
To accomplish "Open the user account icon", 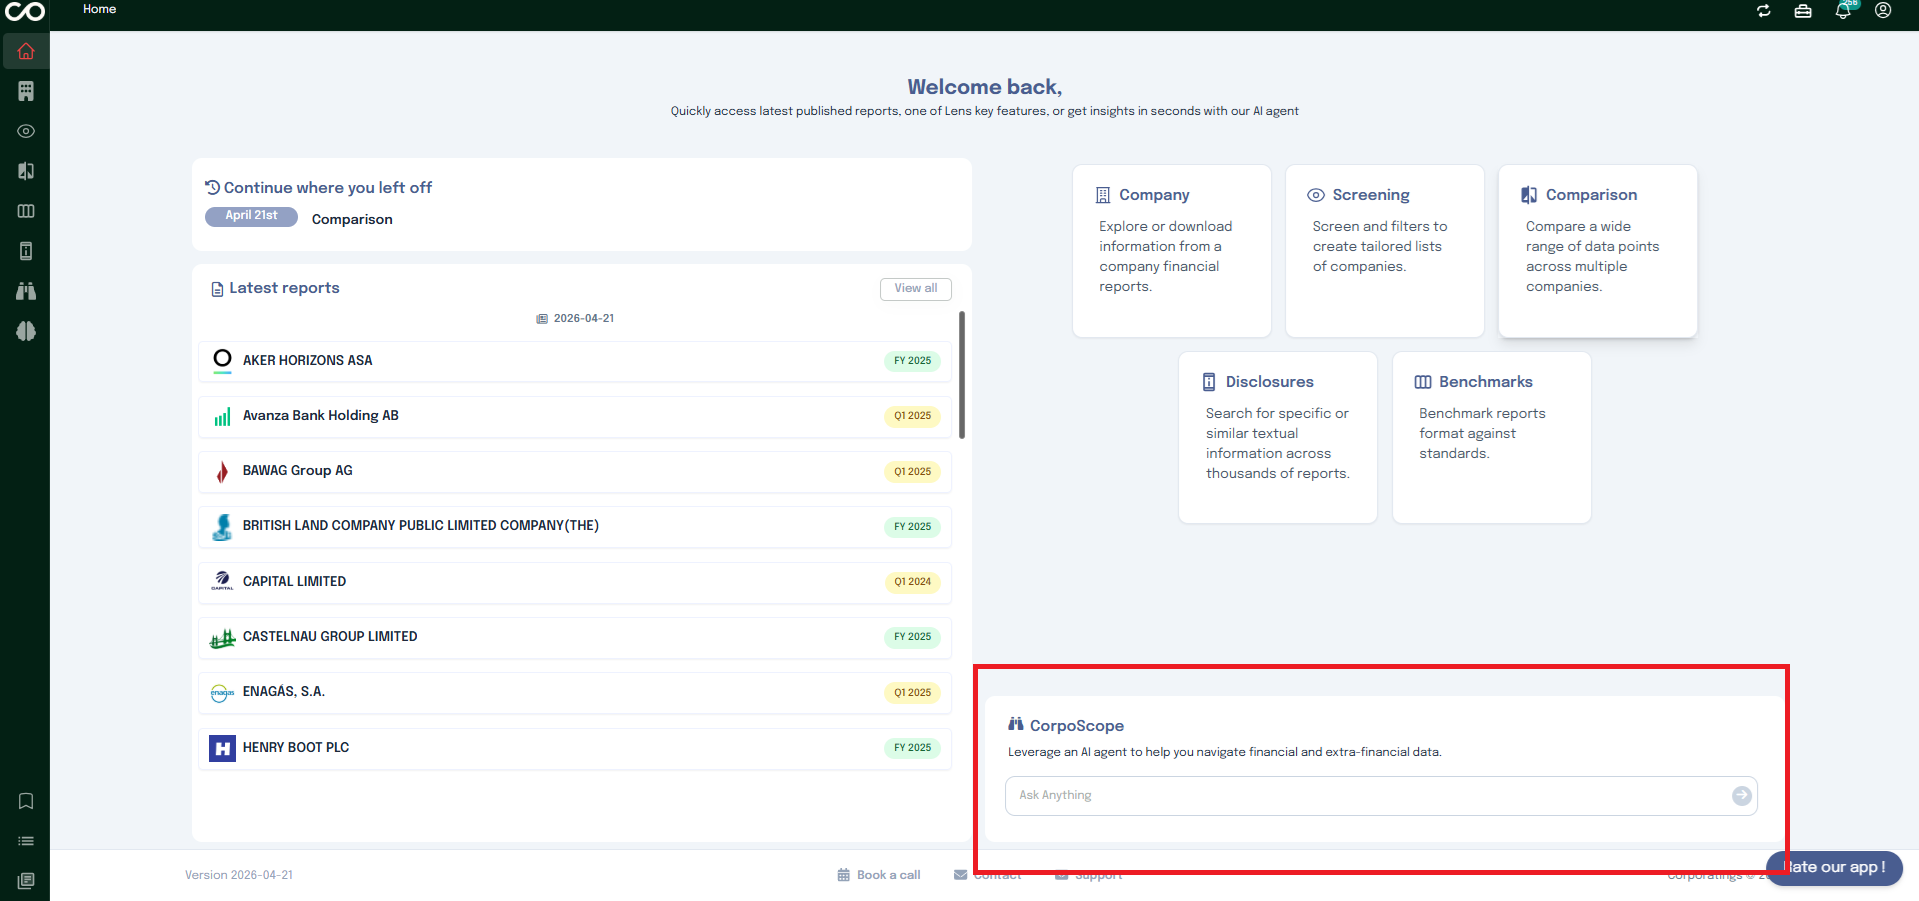I will point(1883,11).
